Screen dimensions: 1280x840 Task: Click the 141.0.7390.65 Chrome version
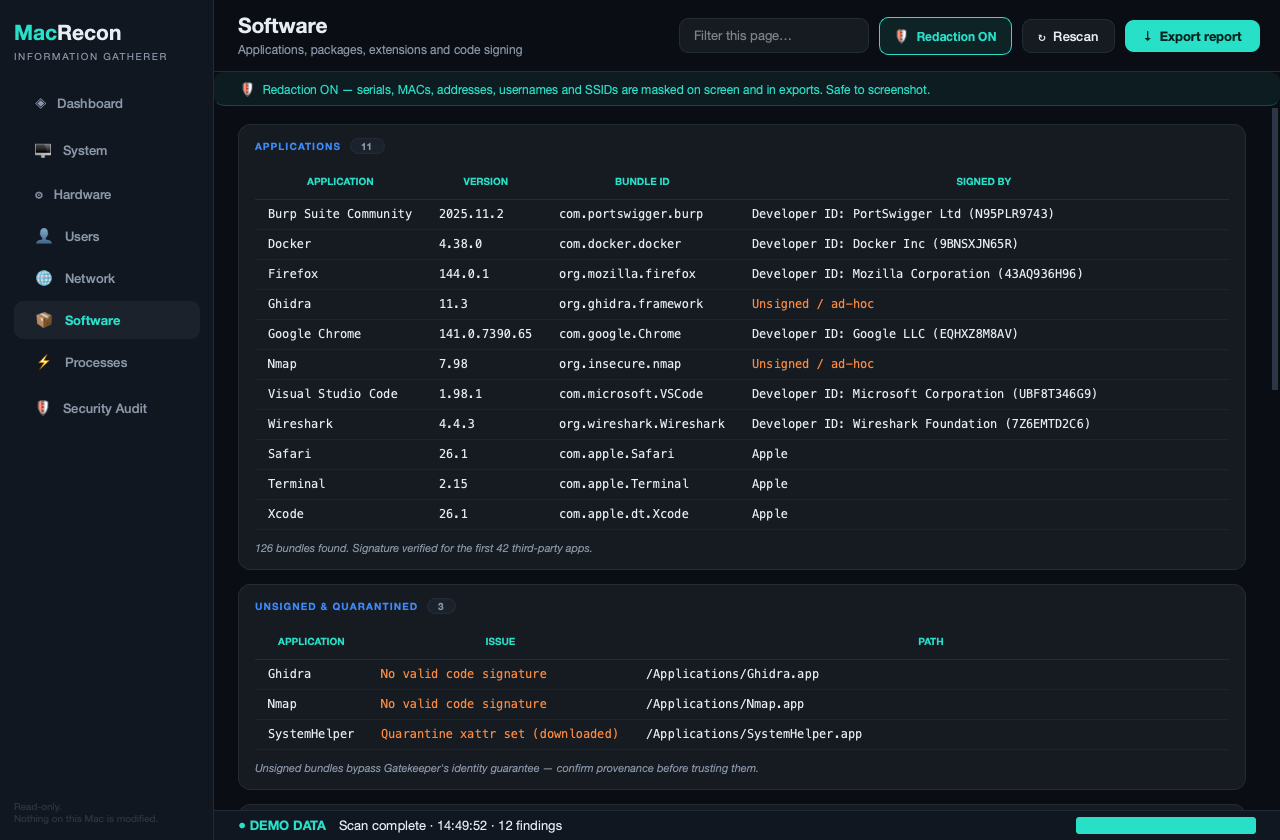click(485, 334)
